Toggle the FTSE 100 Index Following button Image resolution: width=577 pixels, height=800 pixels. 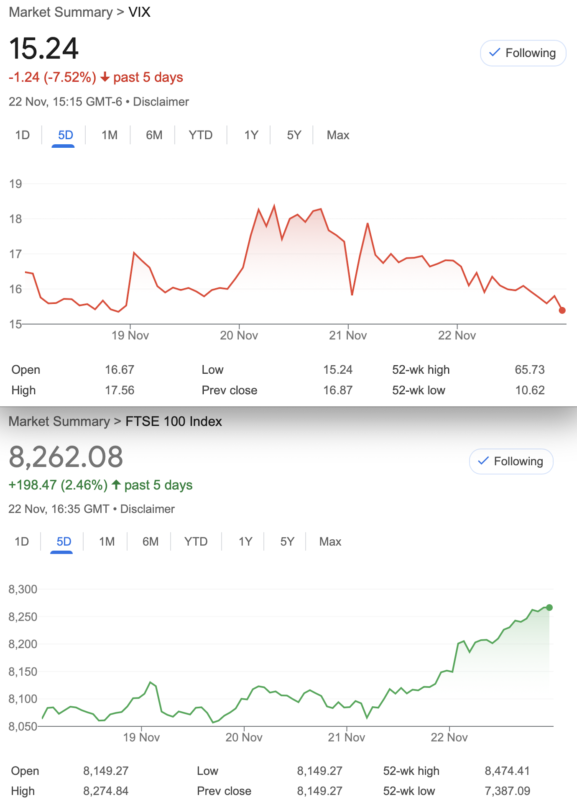511,461
